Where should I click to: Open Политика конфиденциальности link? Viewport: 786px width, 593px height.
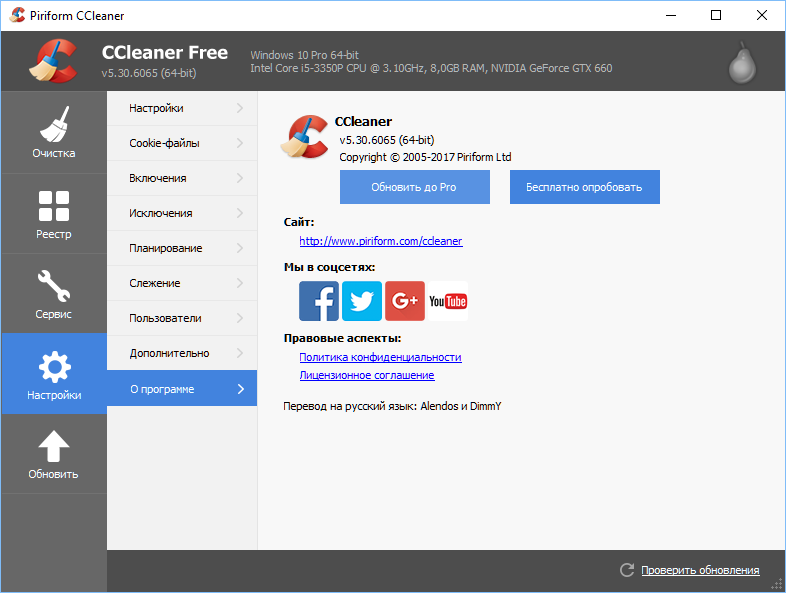(380, 357)
